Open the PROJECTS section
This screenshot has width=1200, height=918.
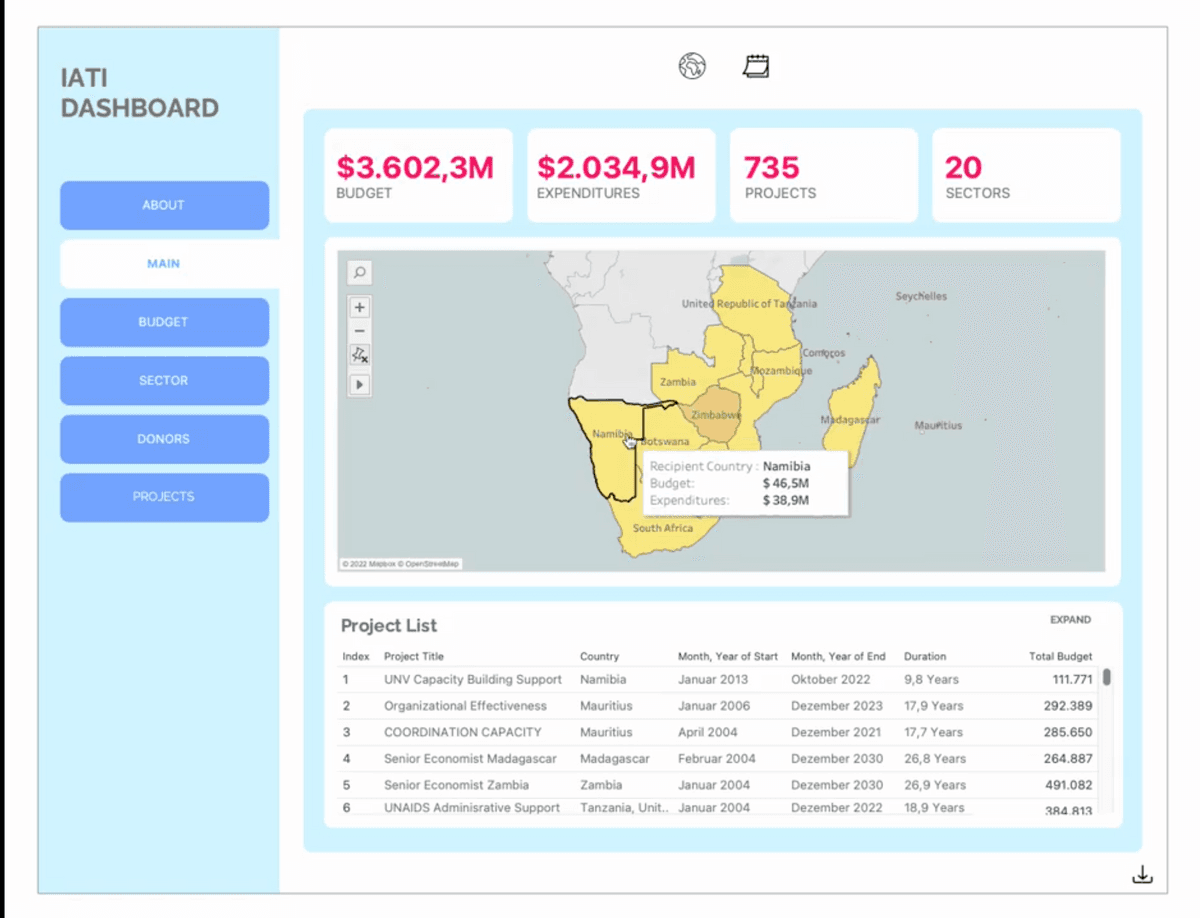pyautogui.click(x=164, y=497)
